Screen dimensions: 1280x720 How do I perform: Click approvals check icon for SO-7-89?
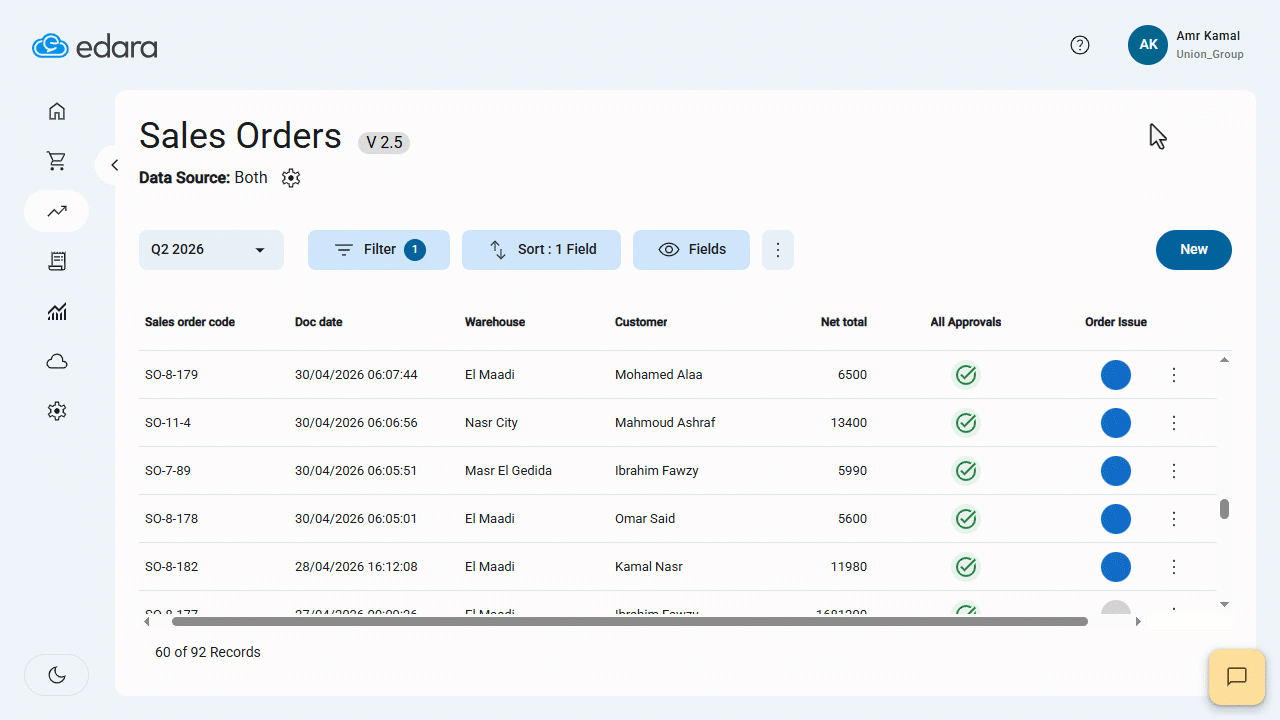pyautogui.click(x=966, y=471)
